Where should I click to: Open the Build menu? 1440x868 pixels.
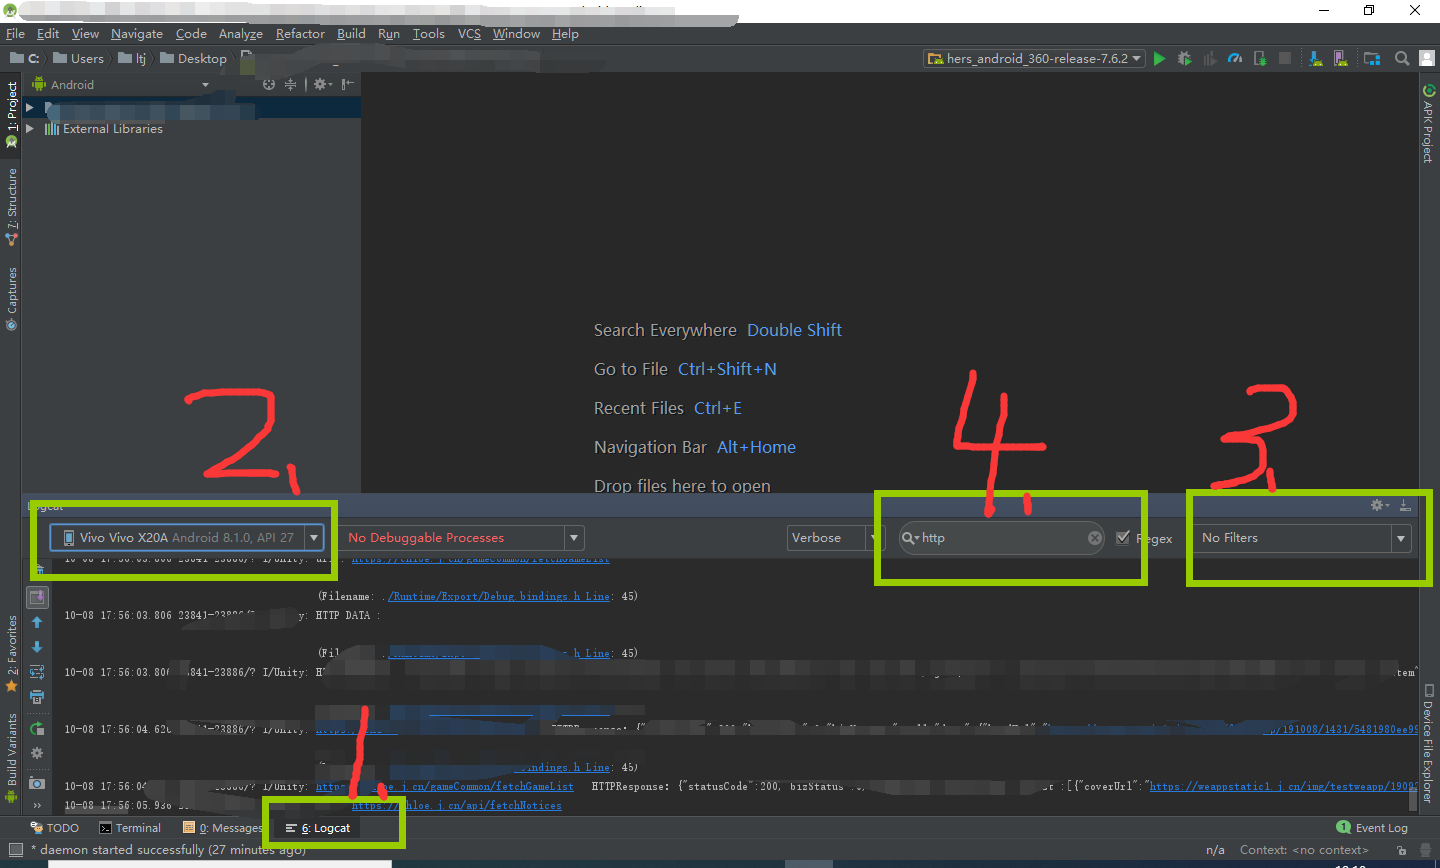(351, 34)
